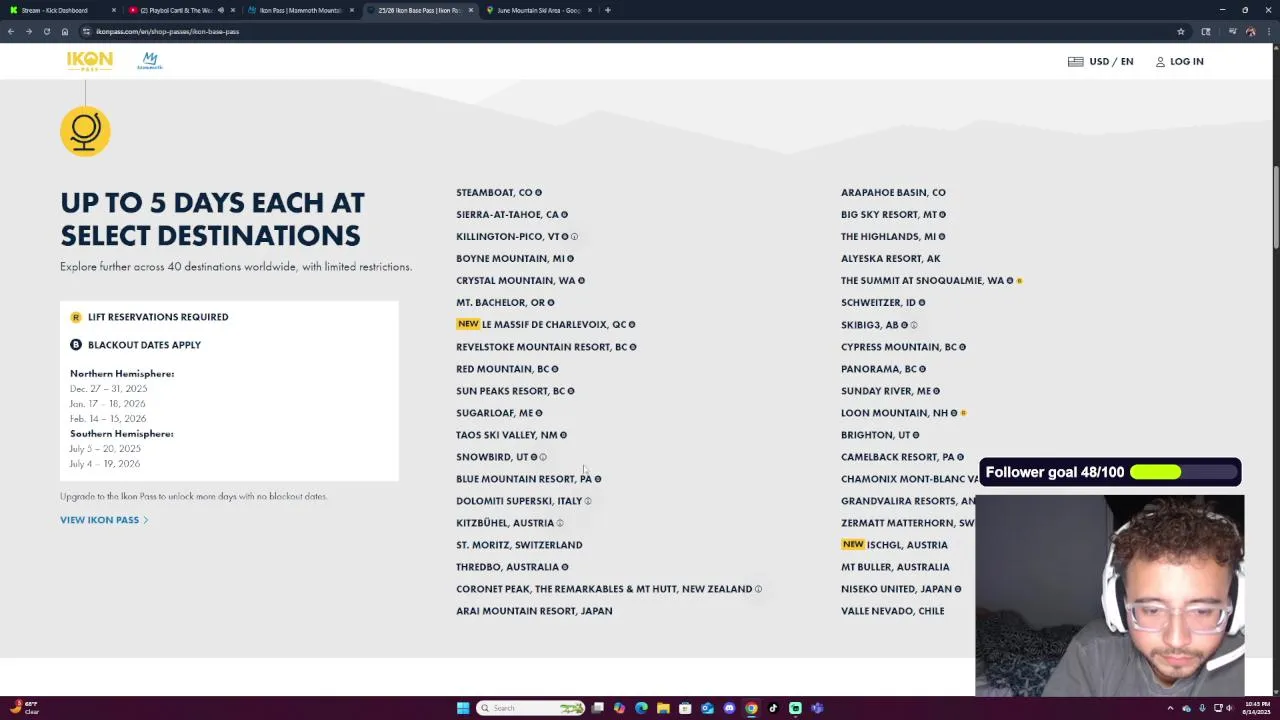The width and height of the screenshot is (1280, 720).
Task: Click STEAMBOAT, CO destination
Action: click(494, 193)
